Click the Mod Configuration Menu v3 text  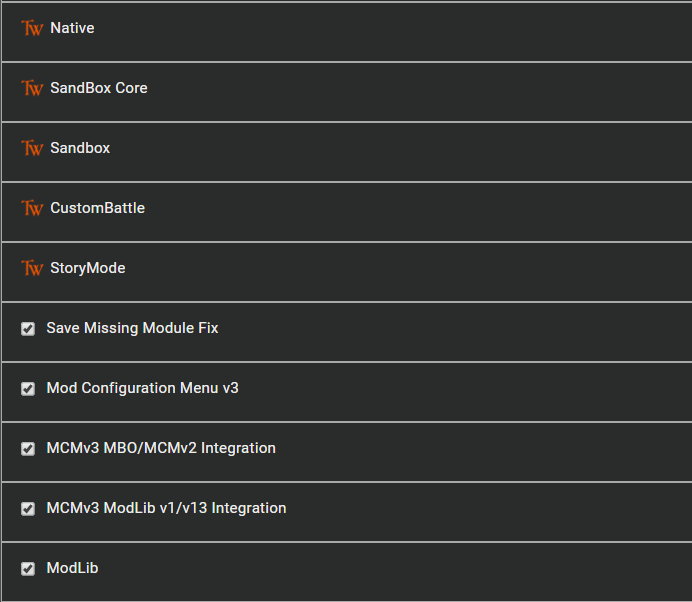(142, 388)
